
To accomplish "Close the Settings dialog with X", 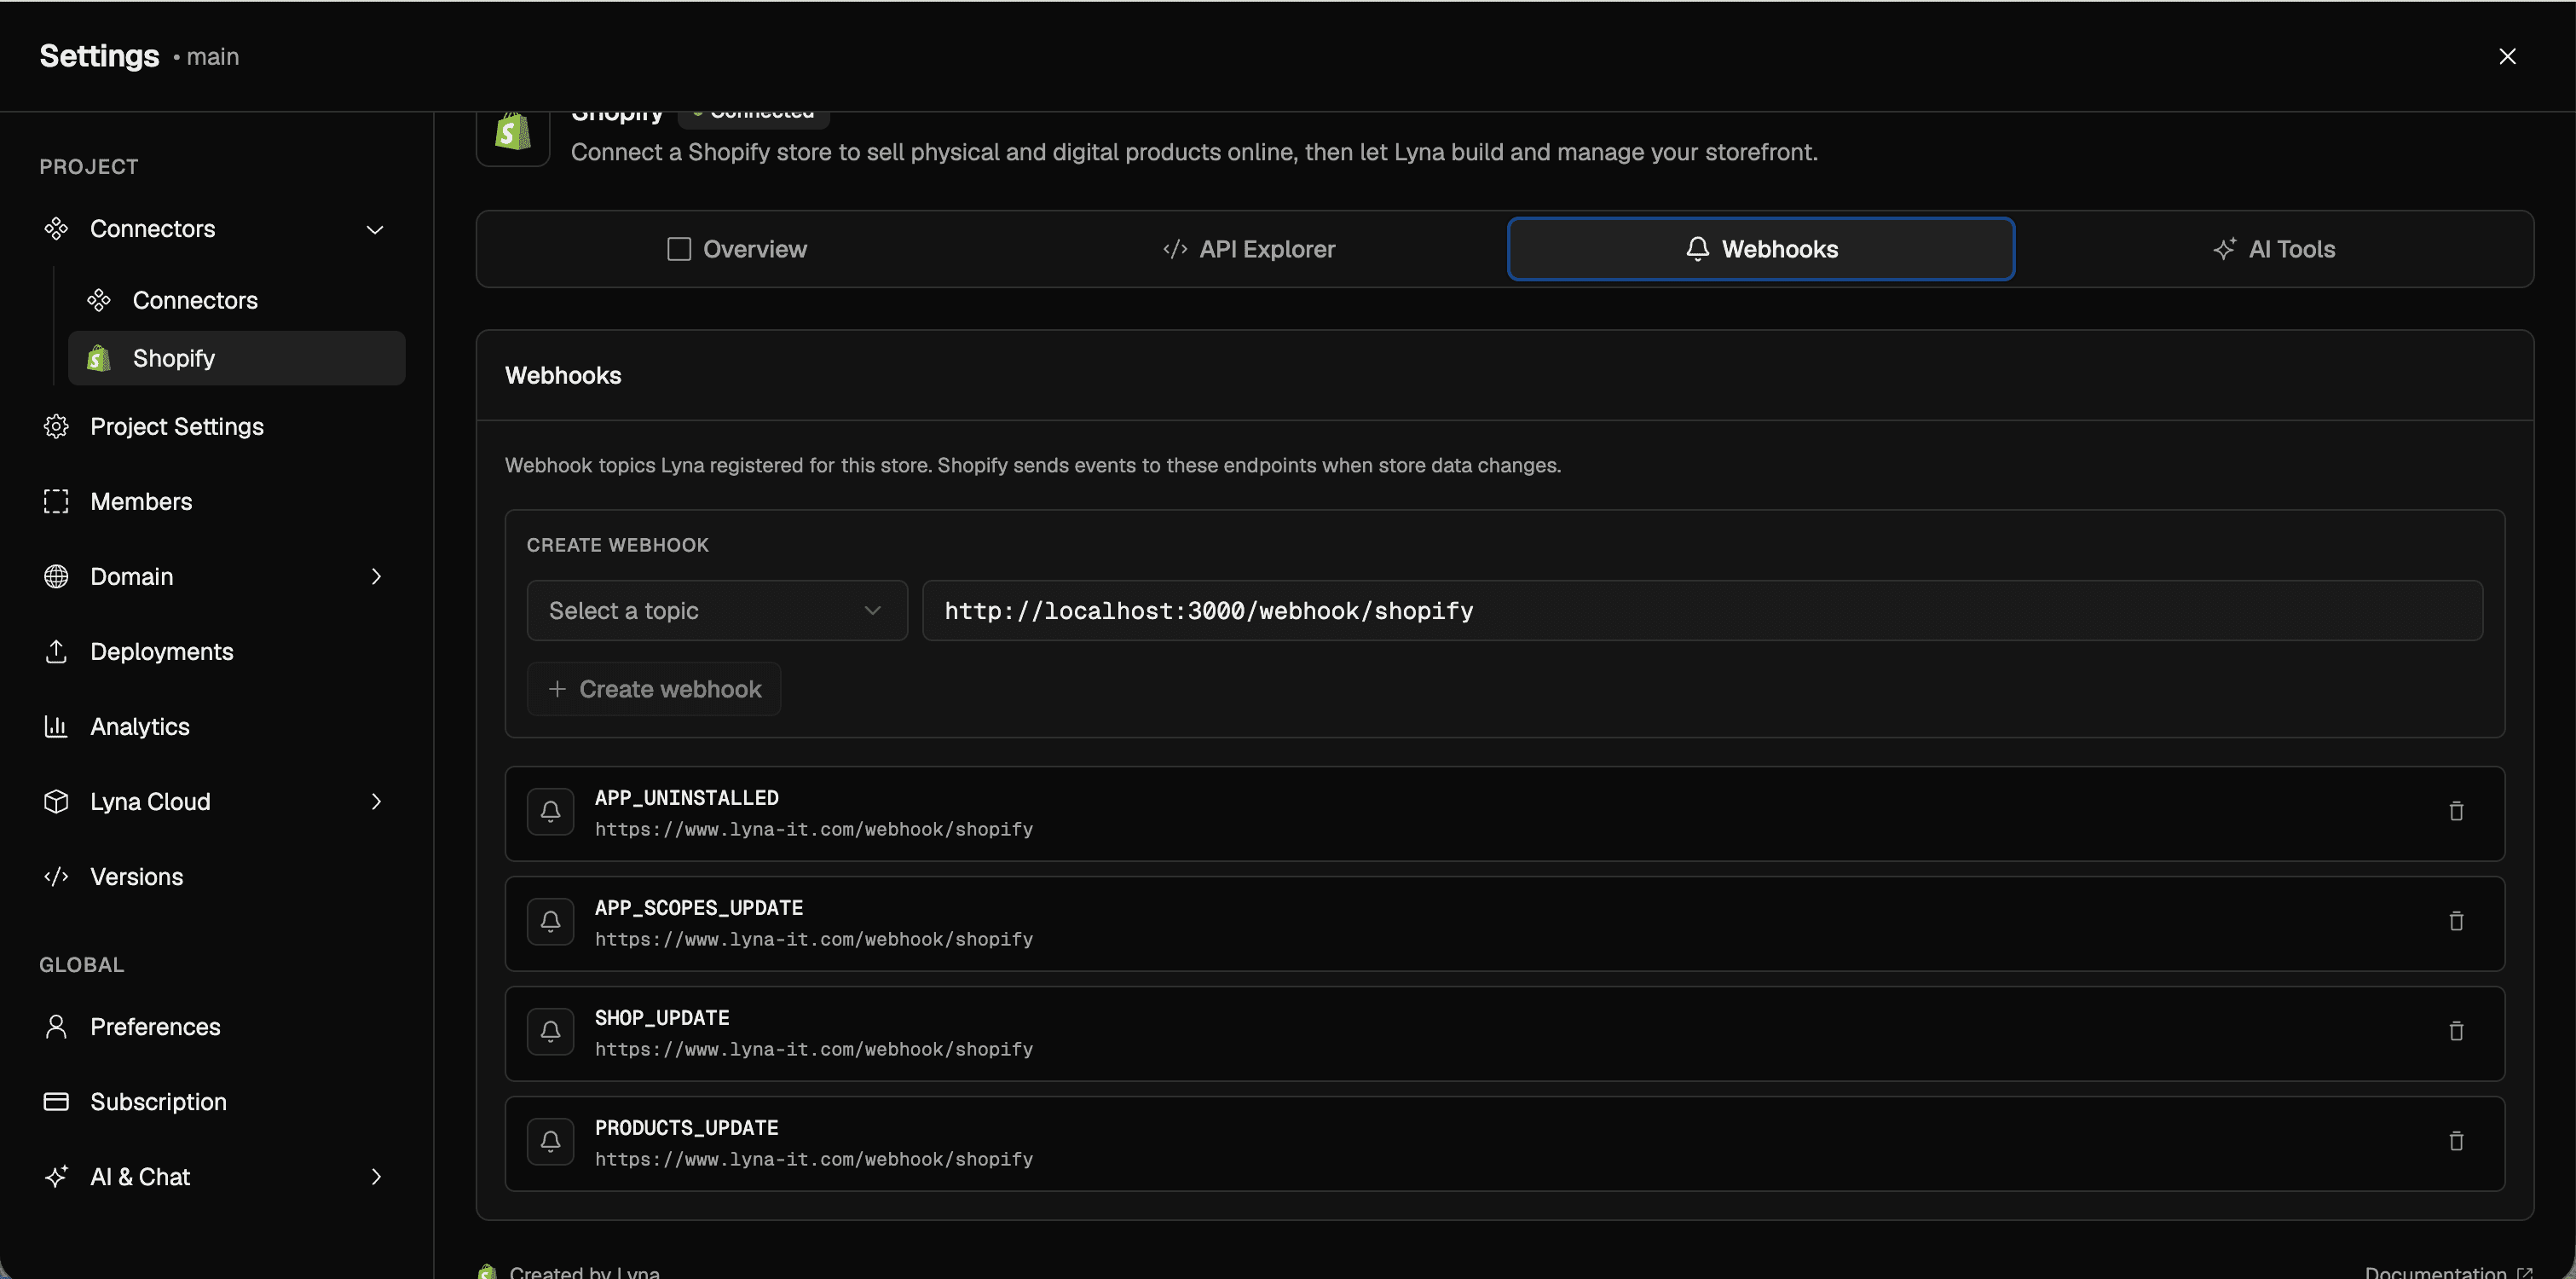I will (x=2507, y=56).
